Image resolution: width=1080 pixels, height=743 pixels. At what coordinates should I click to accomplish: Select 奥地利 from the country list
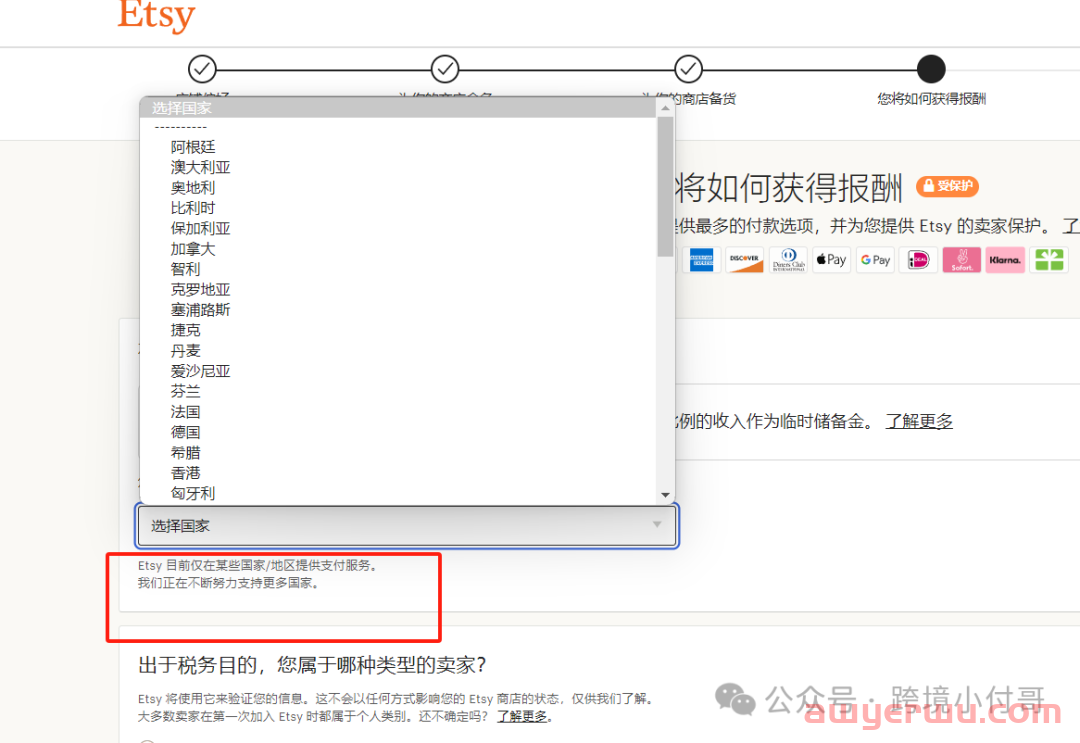(398, 188)
